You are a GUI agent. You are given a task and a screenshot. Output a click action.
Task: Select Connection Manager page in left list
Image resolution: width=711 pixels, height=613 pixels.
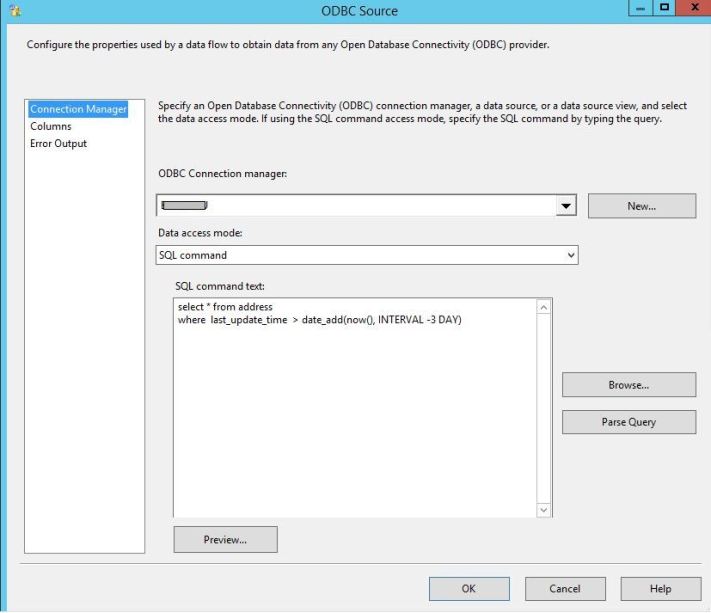pos(78,109)
